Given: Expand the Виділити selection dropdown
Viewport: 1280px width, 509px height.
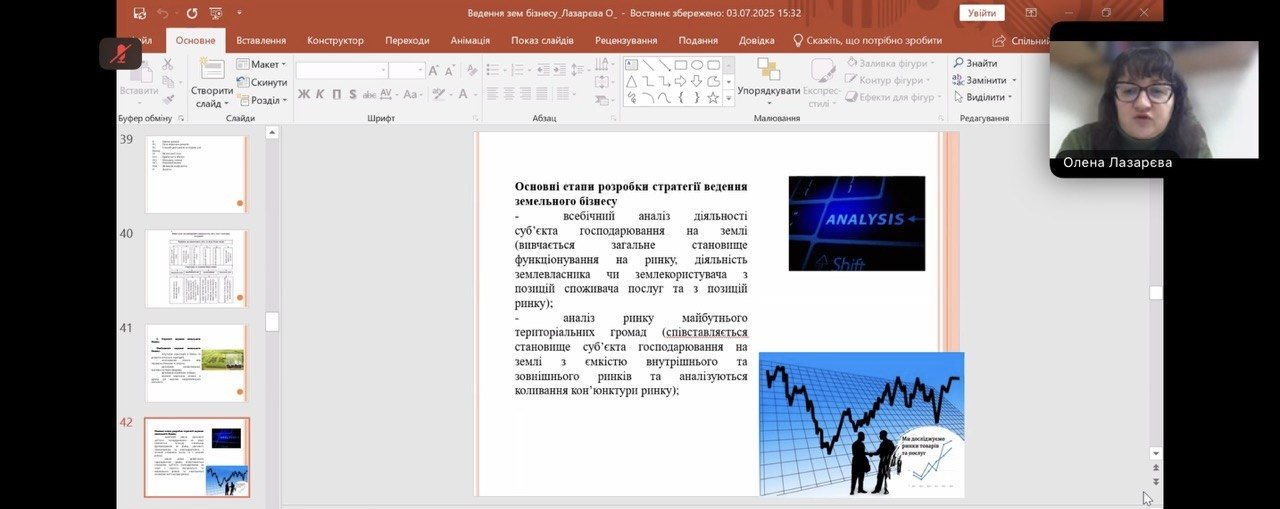Looking at the screenshot, I should pyautogui.click(x=984, y=97).
